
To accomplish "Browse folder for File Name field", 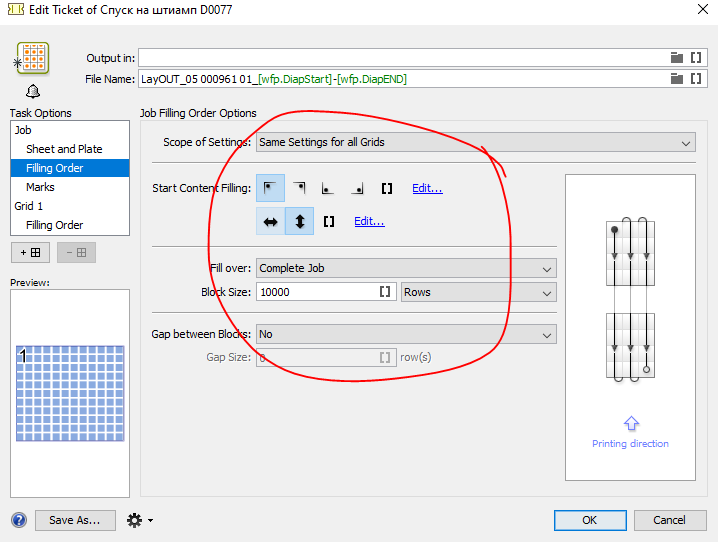I will 677,79.
